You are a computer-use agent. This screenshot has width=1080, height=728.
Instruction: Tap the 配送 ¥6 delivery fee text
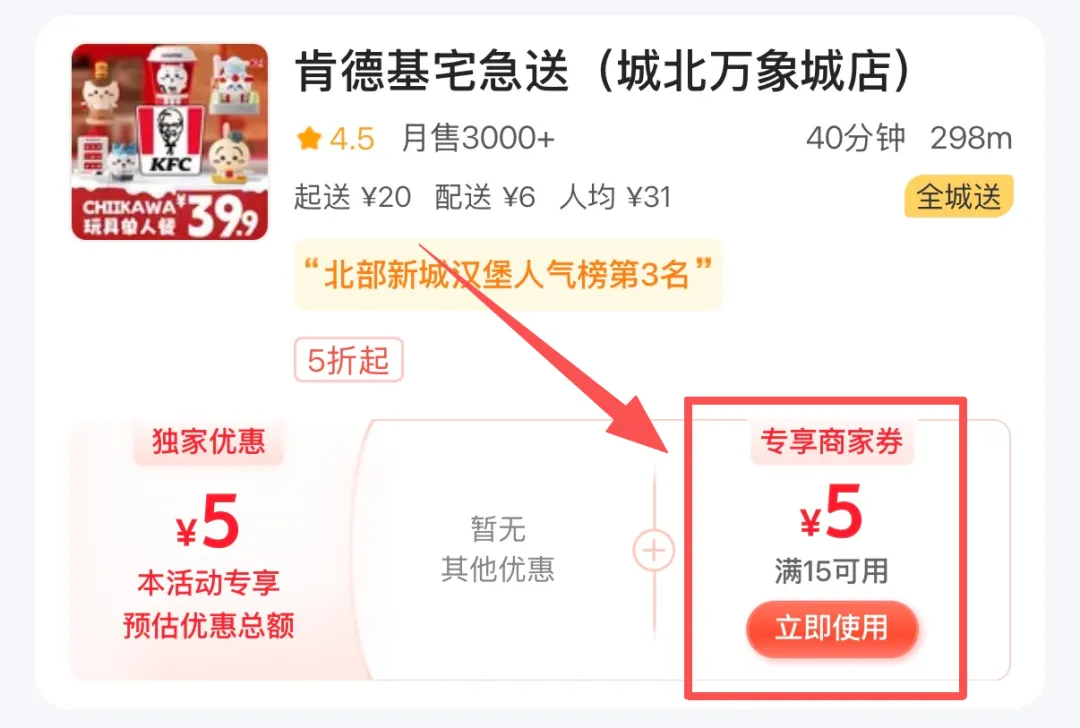tap(485, 197)
